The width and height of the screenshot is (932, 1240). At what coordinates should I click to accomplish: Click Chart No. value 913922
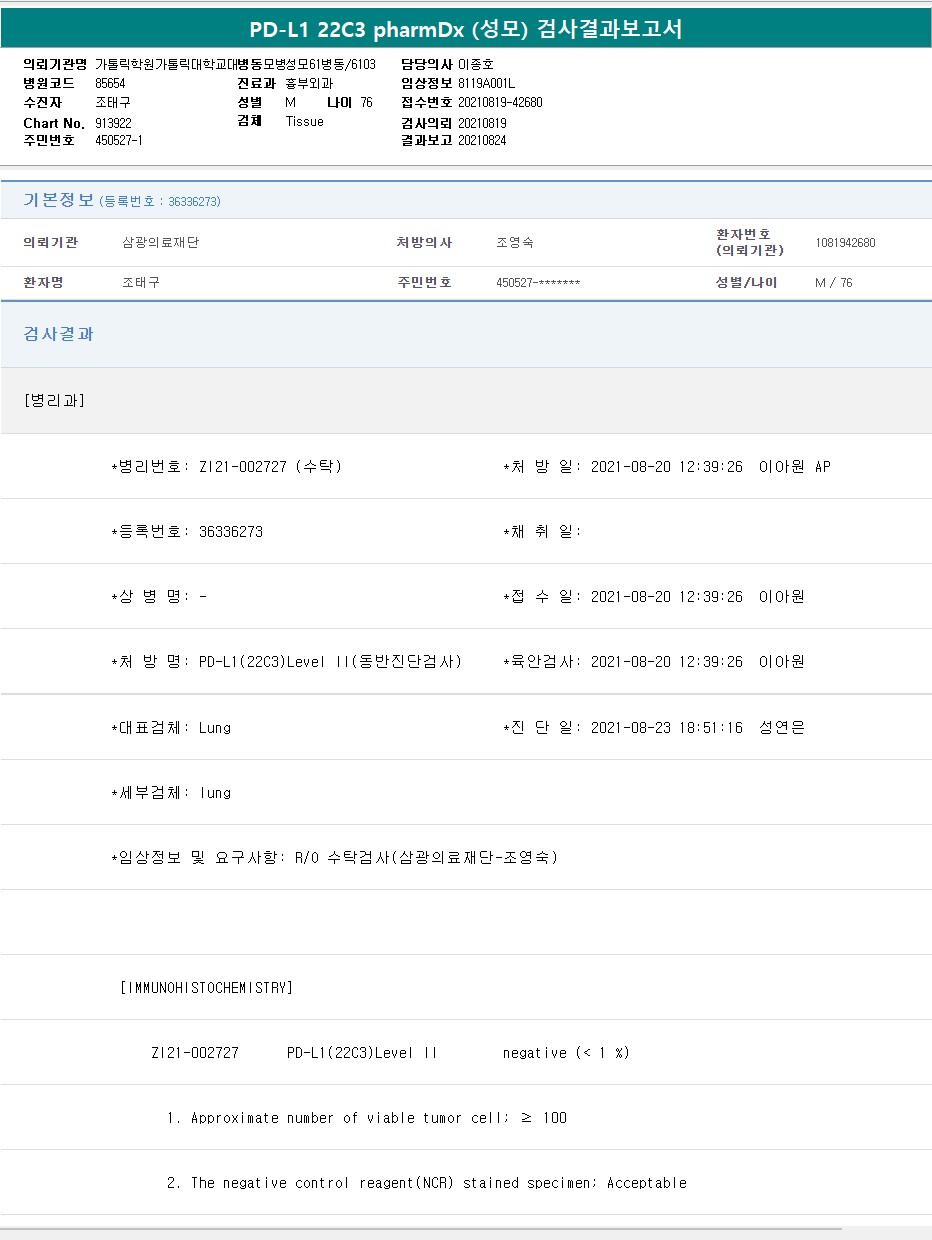[x=113, y=123]
